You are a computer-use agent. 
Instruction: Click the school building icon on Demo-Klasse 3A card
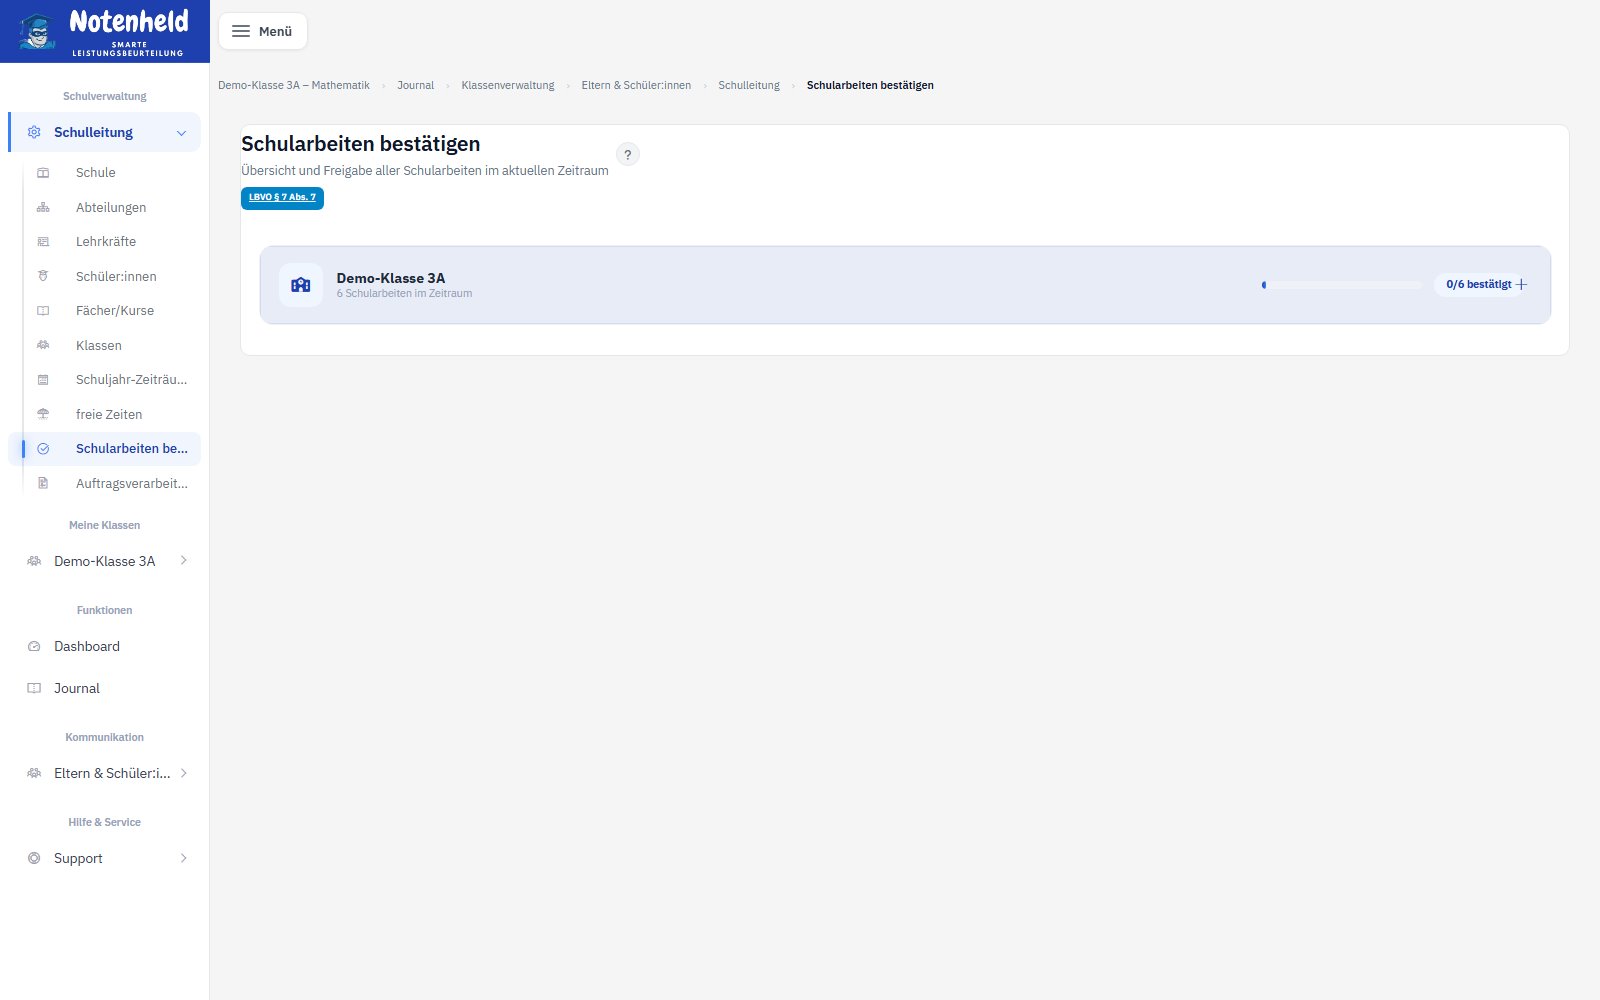[301, 285]
